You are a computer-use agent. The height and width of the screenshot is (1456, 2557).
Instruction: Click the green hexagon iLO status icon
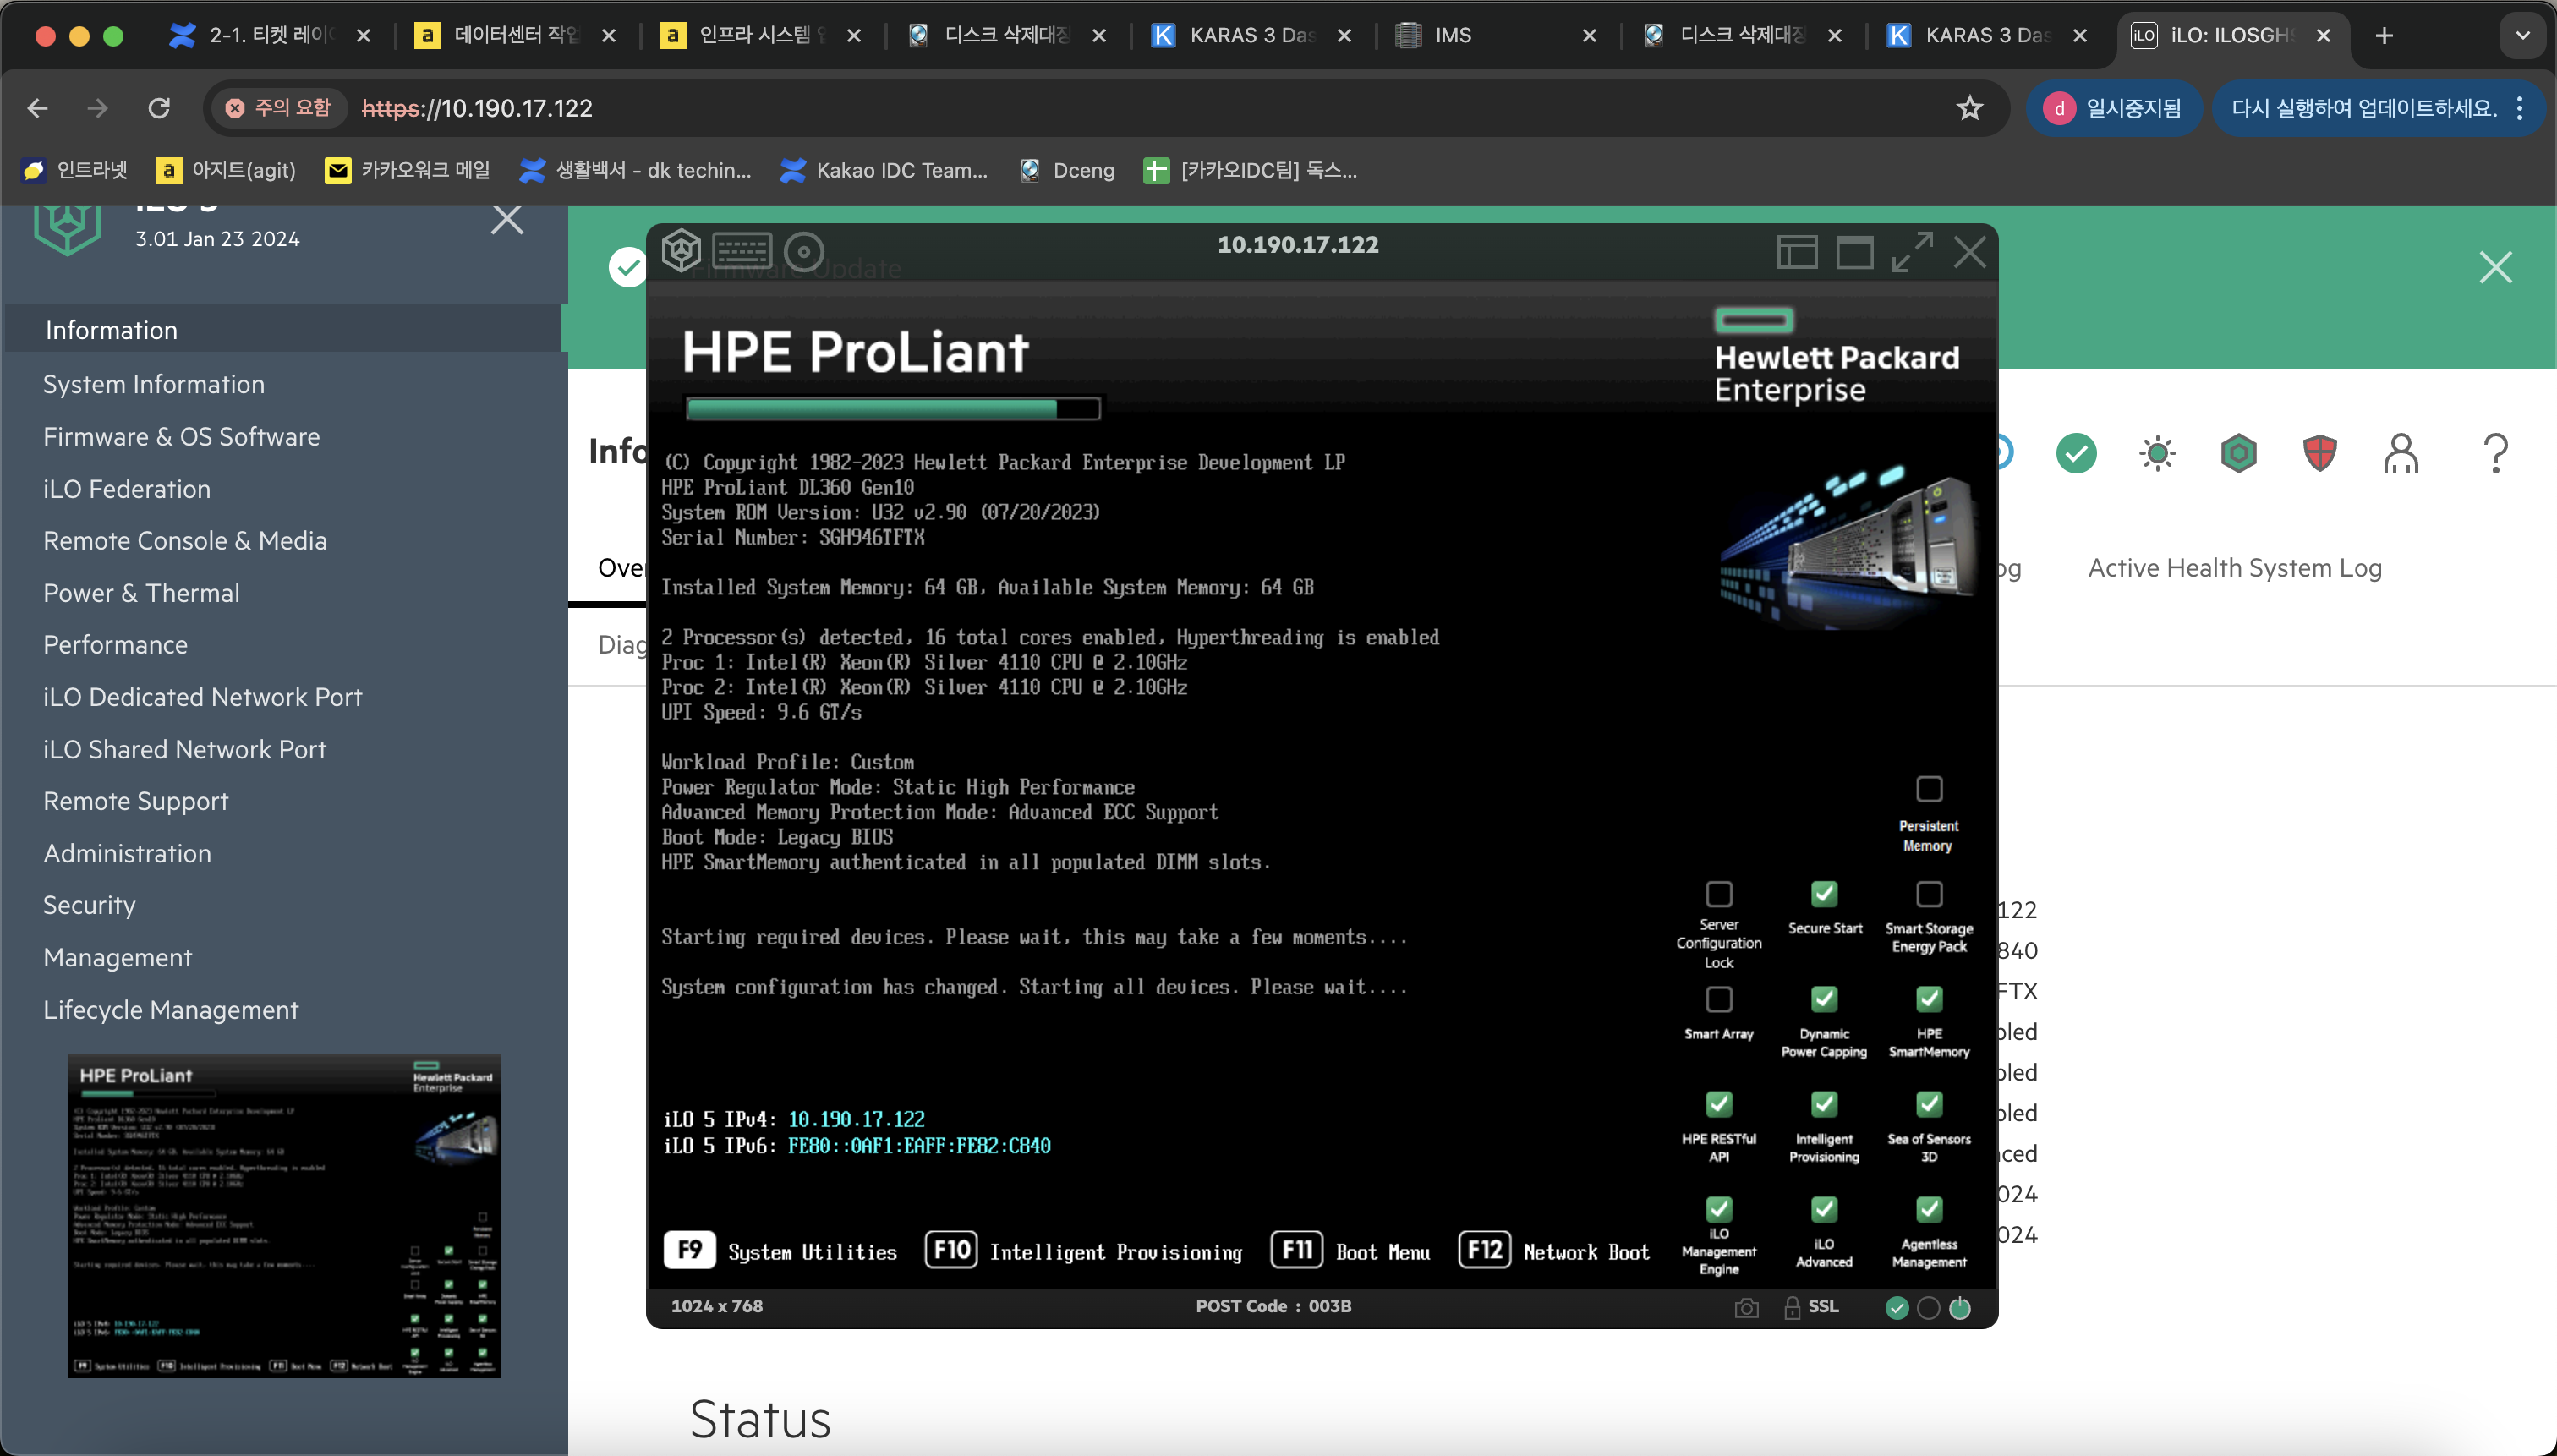(x=2238, y=453)
